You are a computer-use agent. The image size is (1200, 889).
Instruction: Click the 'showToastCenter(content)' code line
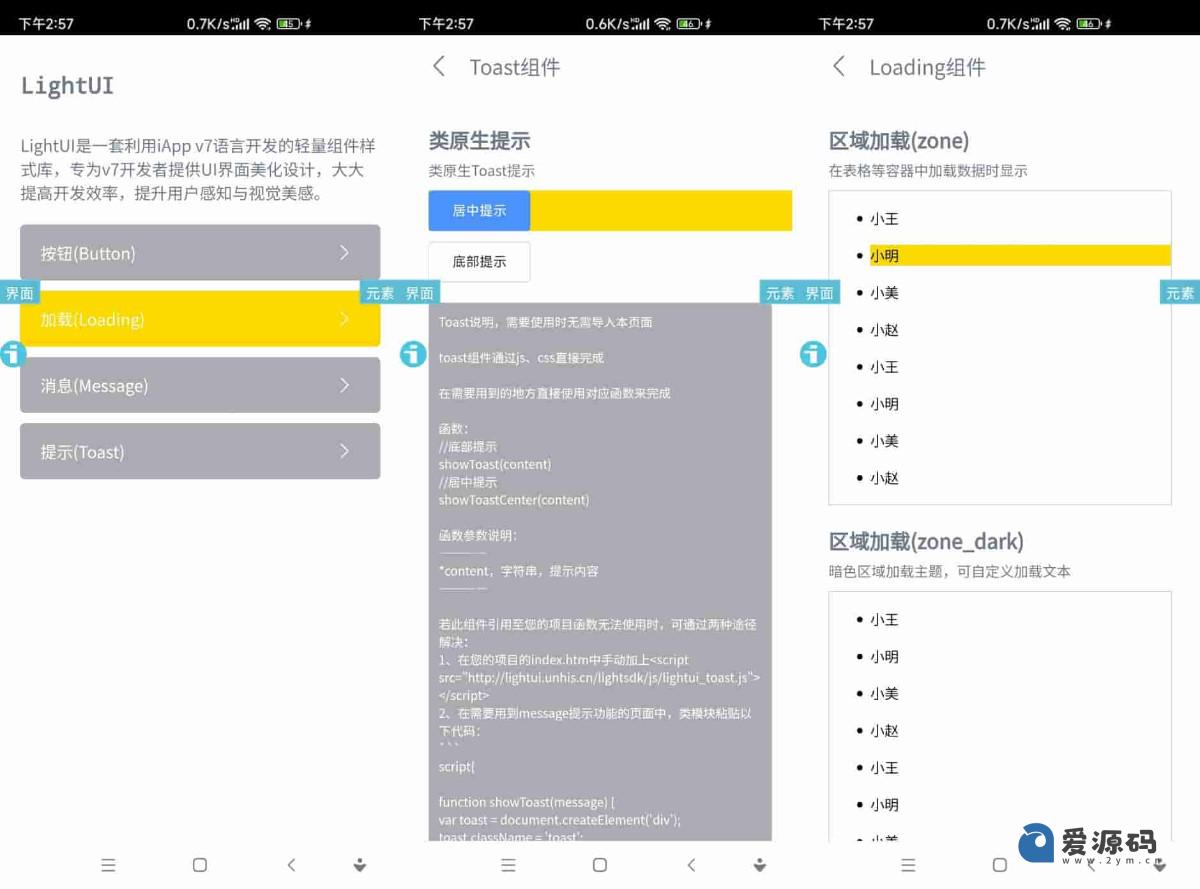(514, 500)
